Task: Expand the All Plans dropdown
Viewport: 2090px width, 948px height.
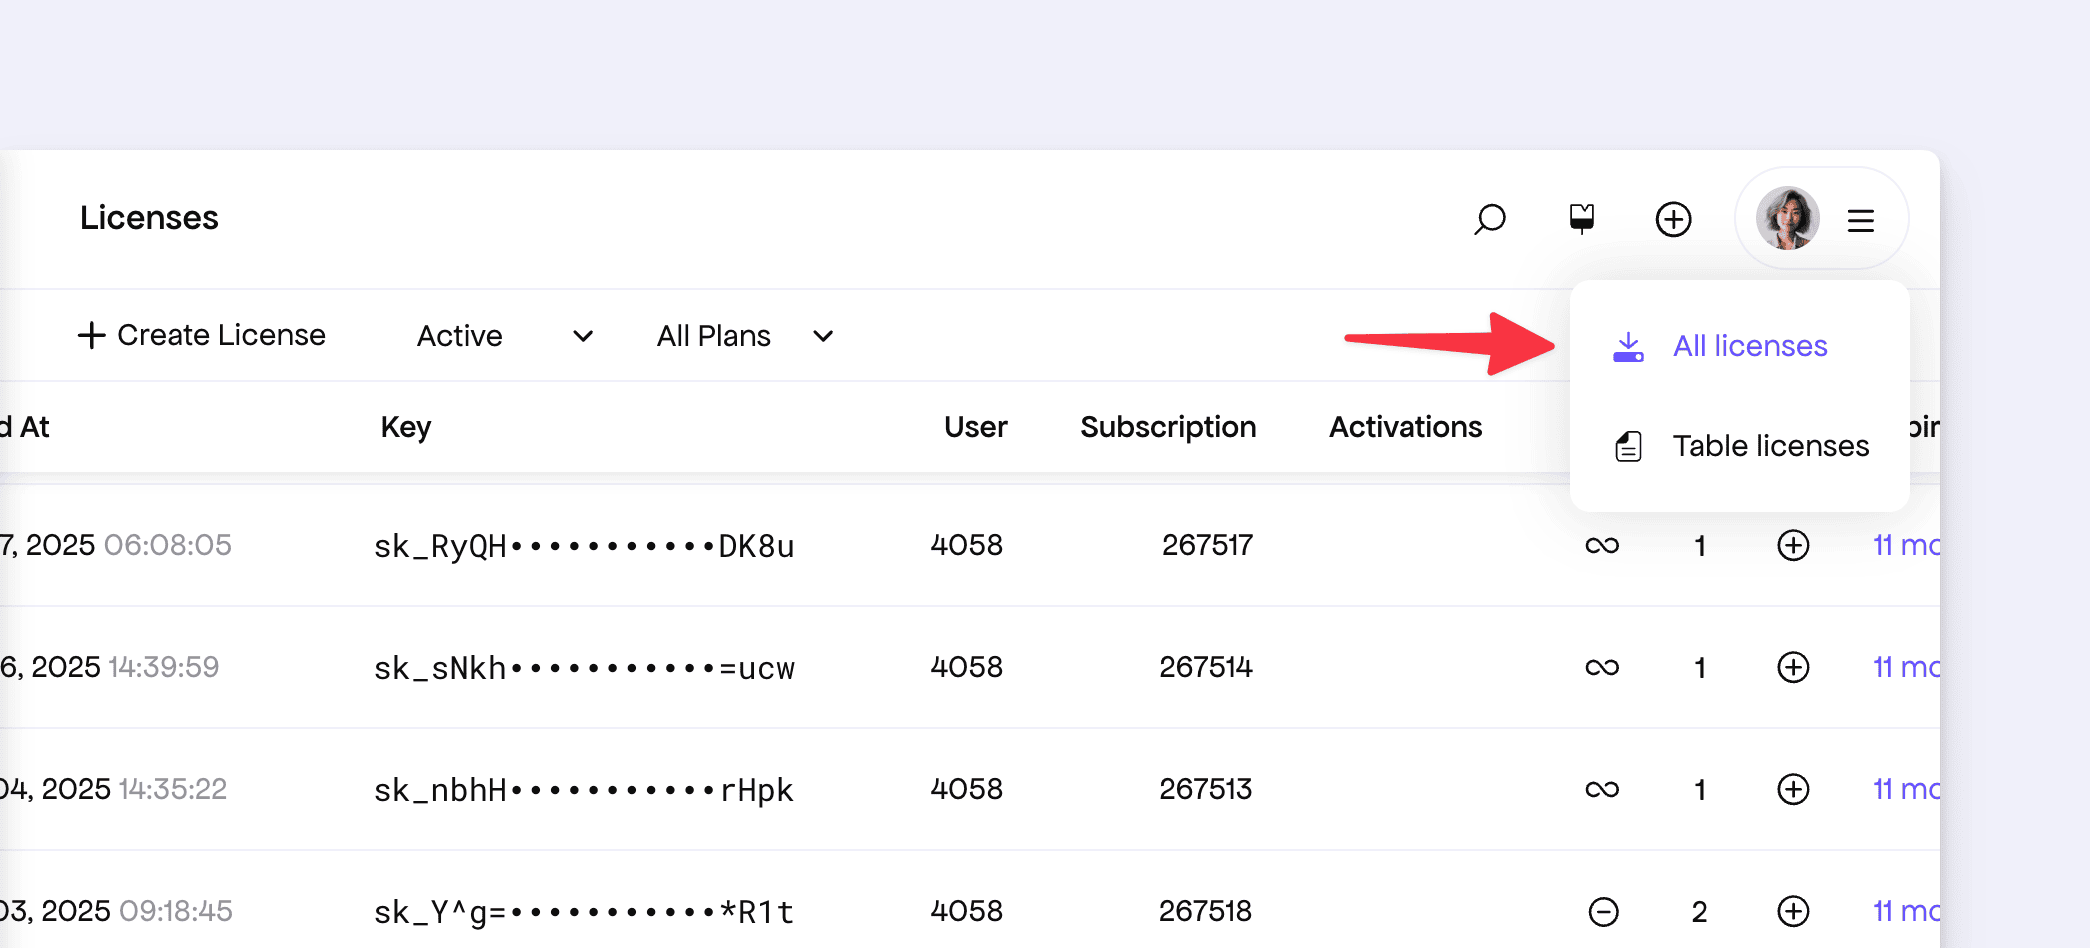Action: [x=744, y=336]
